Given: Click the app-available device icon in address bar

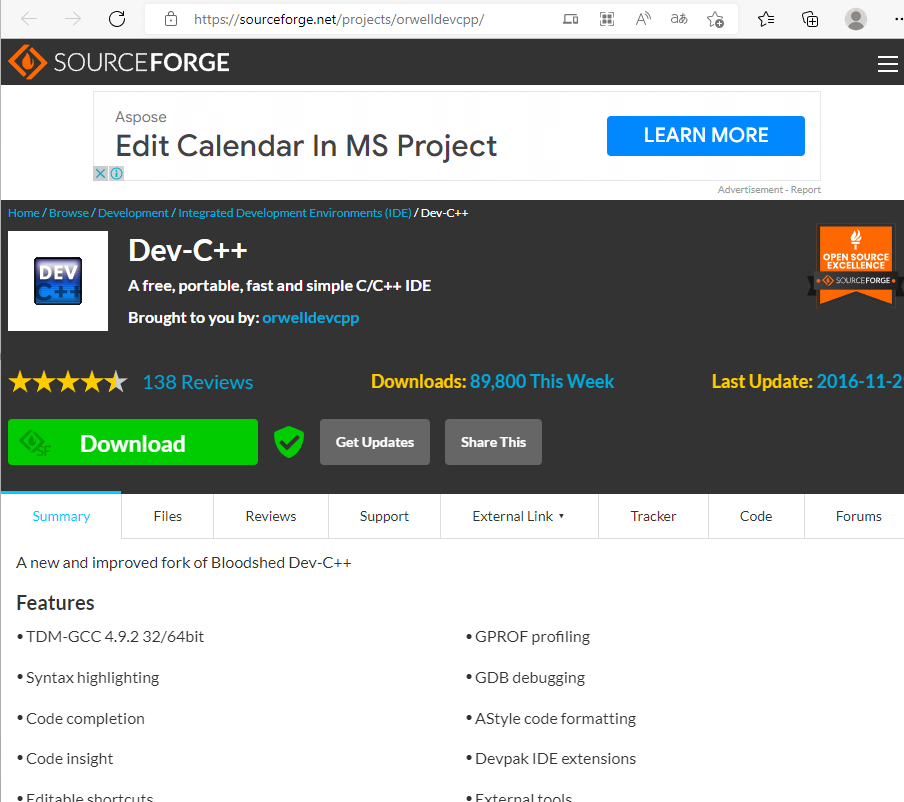Looking at the screenshot, I should [x=570, y=19].
